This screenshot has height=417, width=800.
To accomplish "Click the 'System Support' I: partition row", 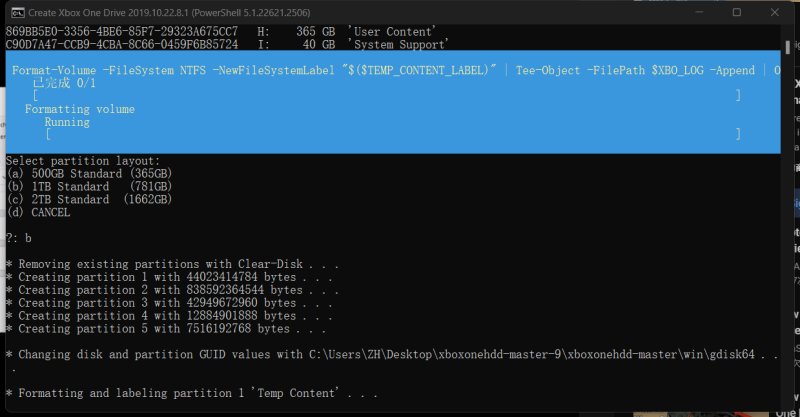I will click(x=225, y=45).
